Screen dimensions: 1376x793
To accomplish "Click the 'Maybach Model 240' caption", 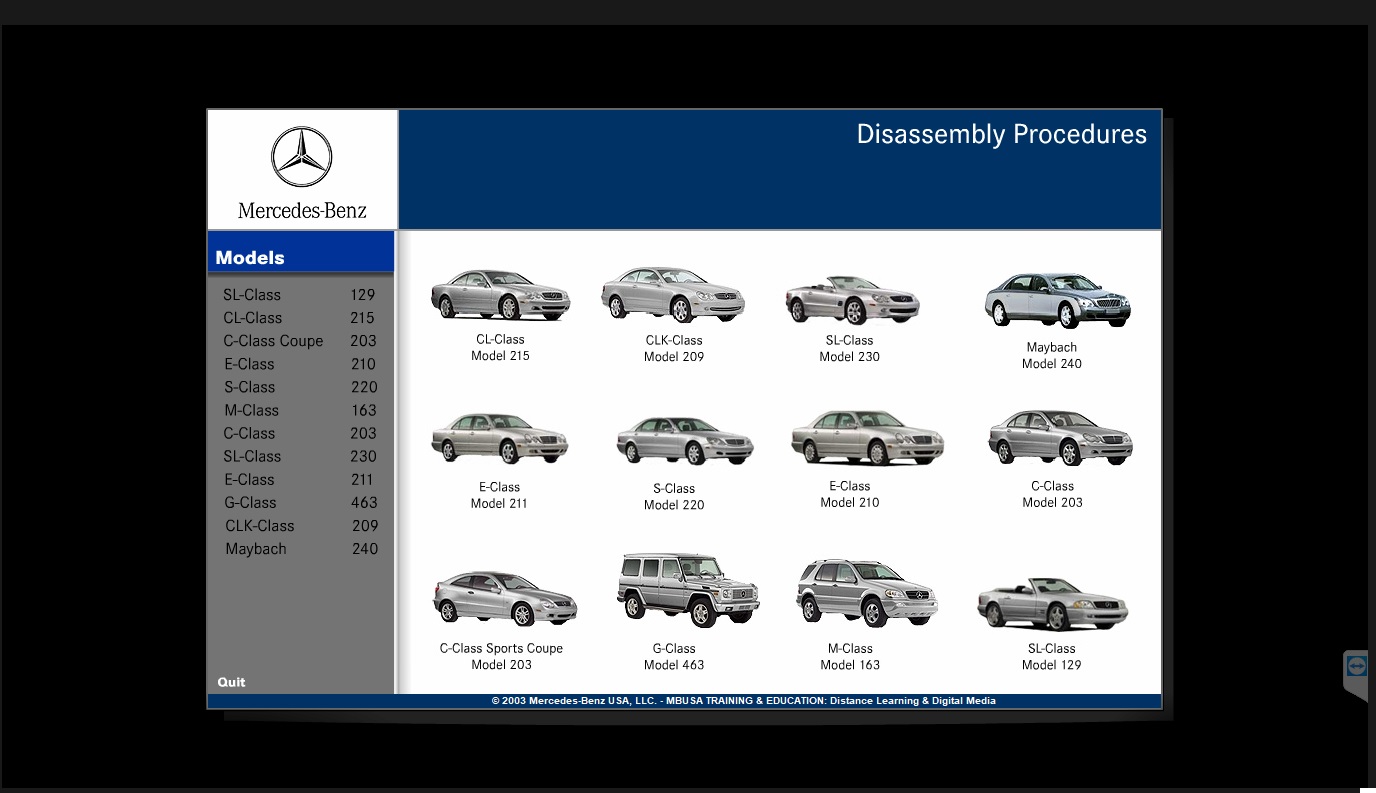I will click(1052, 356).
